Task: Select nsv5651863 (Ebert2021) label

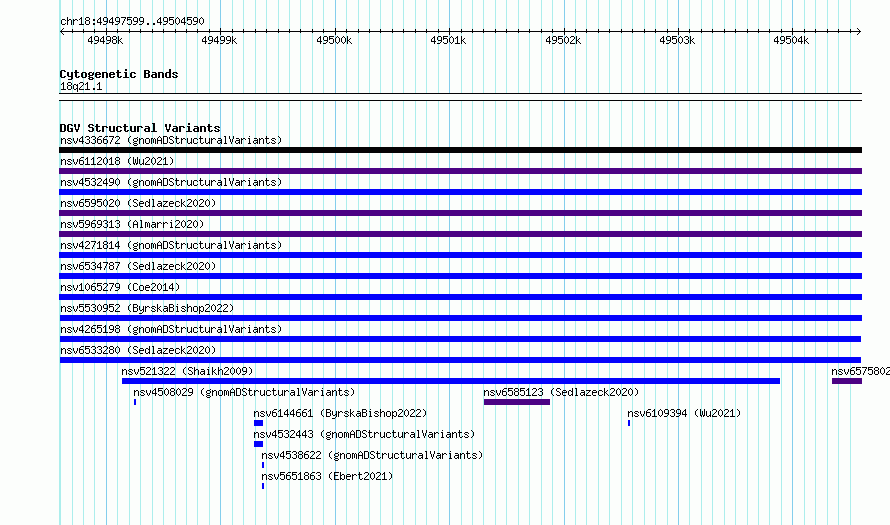Action: pyautogui.click(x=327, y=476)
